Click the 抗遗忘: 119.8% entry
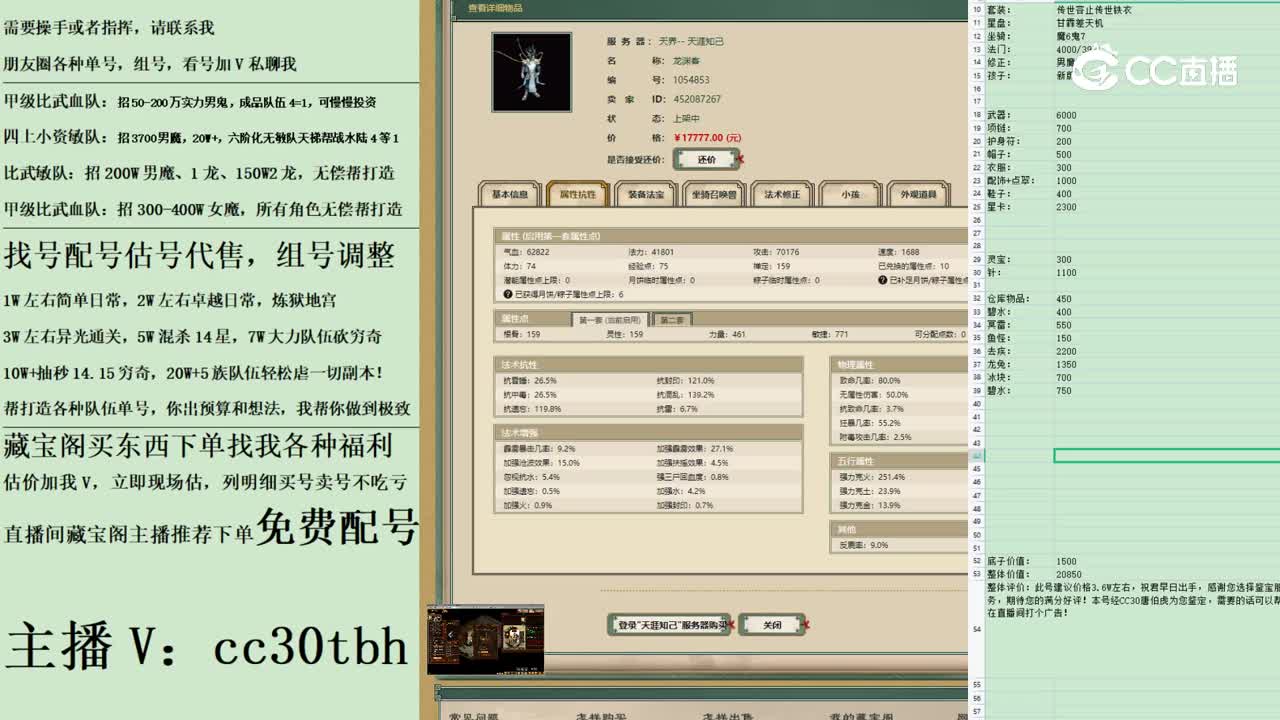Image resolution: width=1280 pixels, height=720 pixels. pyautogui.click(x=533, y=409)
